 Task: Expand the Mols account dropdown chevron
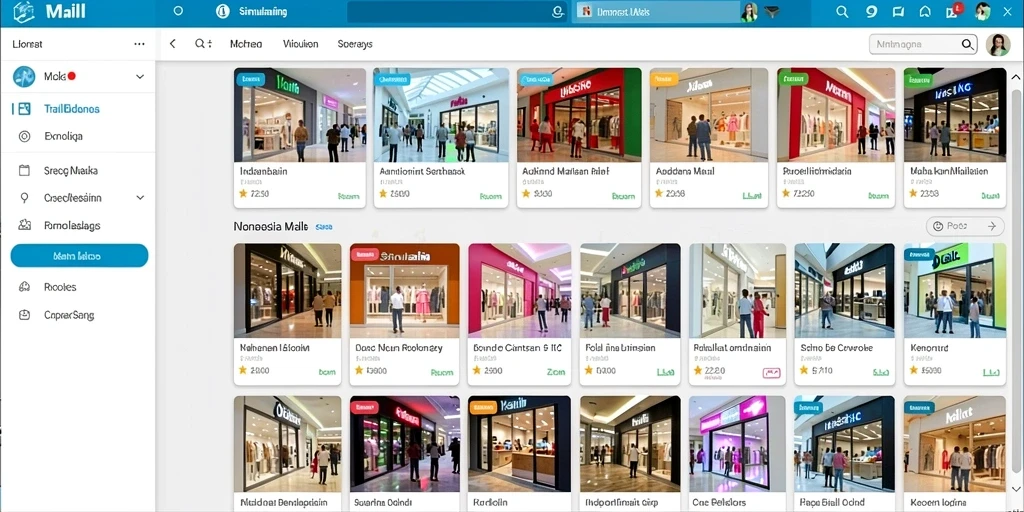[x=140, y=76]
